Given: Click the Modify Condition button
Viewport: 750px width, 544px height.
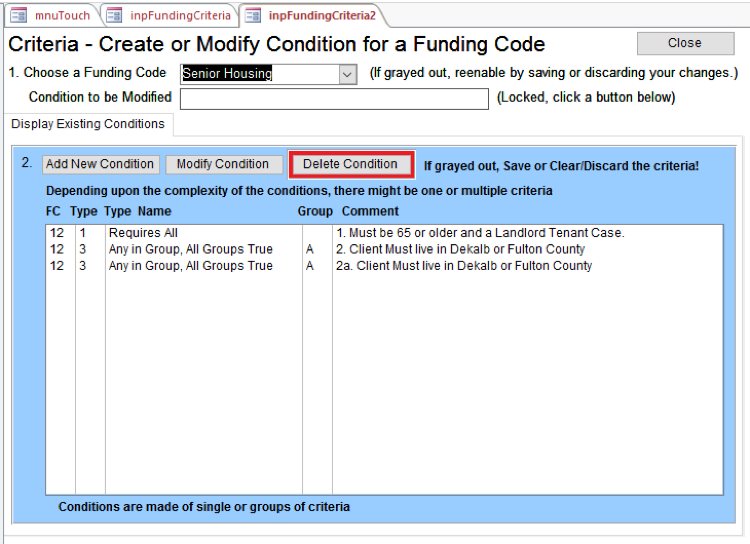Looking at the screenshot, I should click(x=223, y=164).
